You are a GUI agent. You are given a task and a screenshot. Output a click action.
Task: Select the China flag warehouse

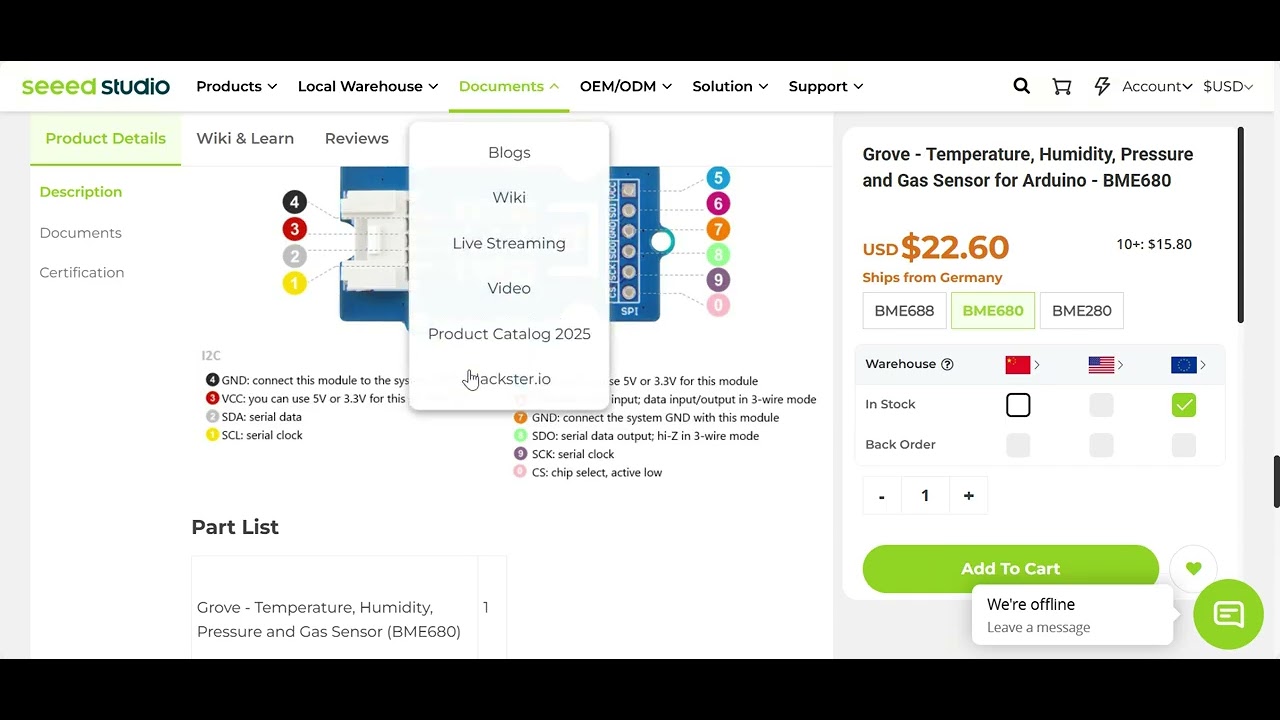(1018, 365)
